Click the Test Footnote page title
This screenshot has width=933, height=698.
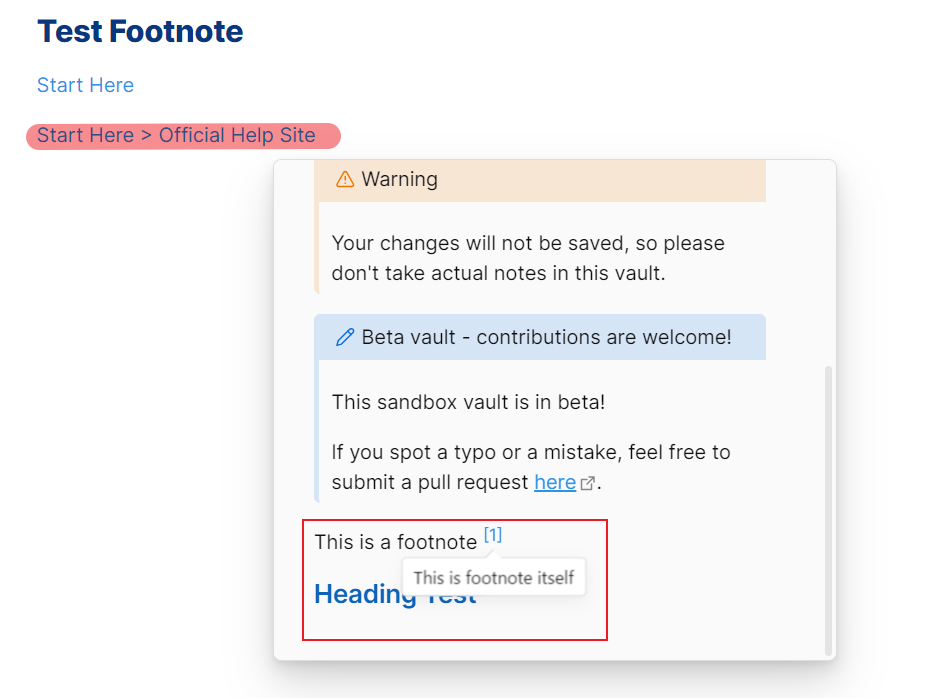point(140,32)
